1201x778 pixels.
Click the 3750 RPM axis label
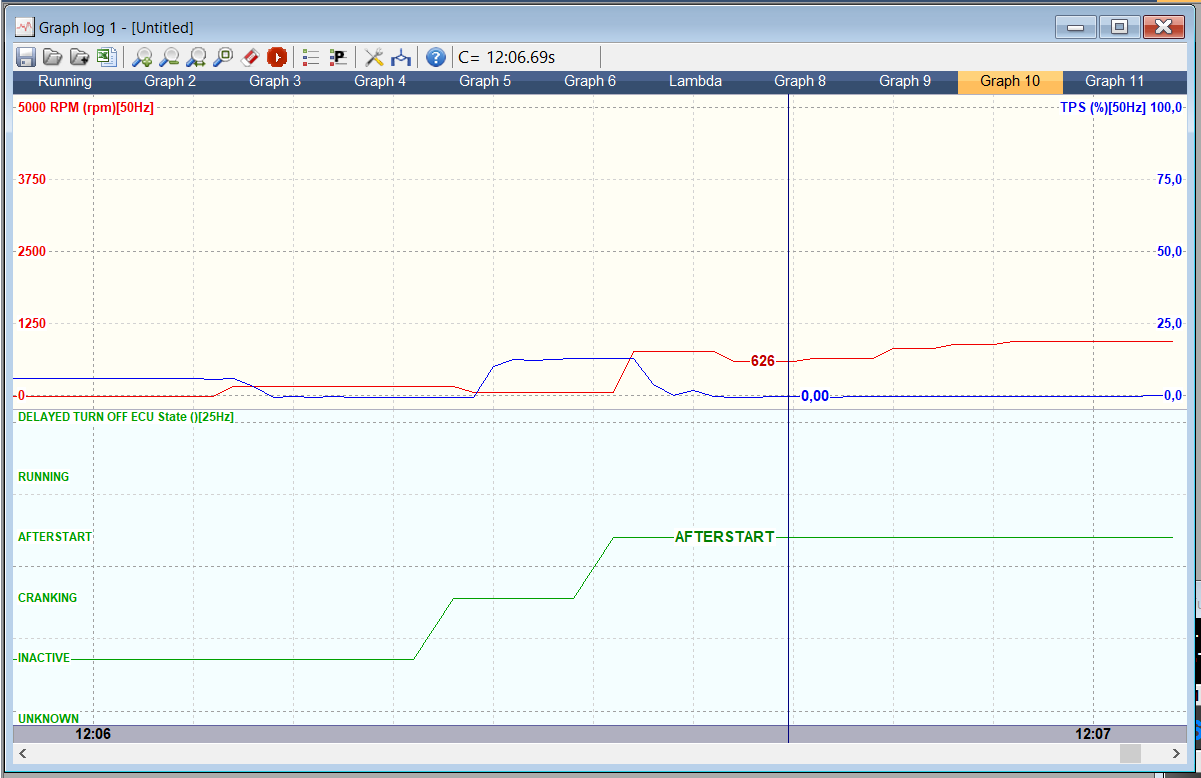point(32,179)
